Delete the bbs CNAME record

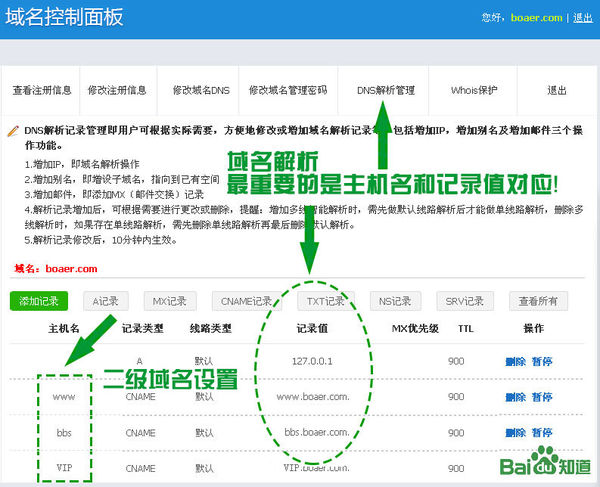coord(515,433)
